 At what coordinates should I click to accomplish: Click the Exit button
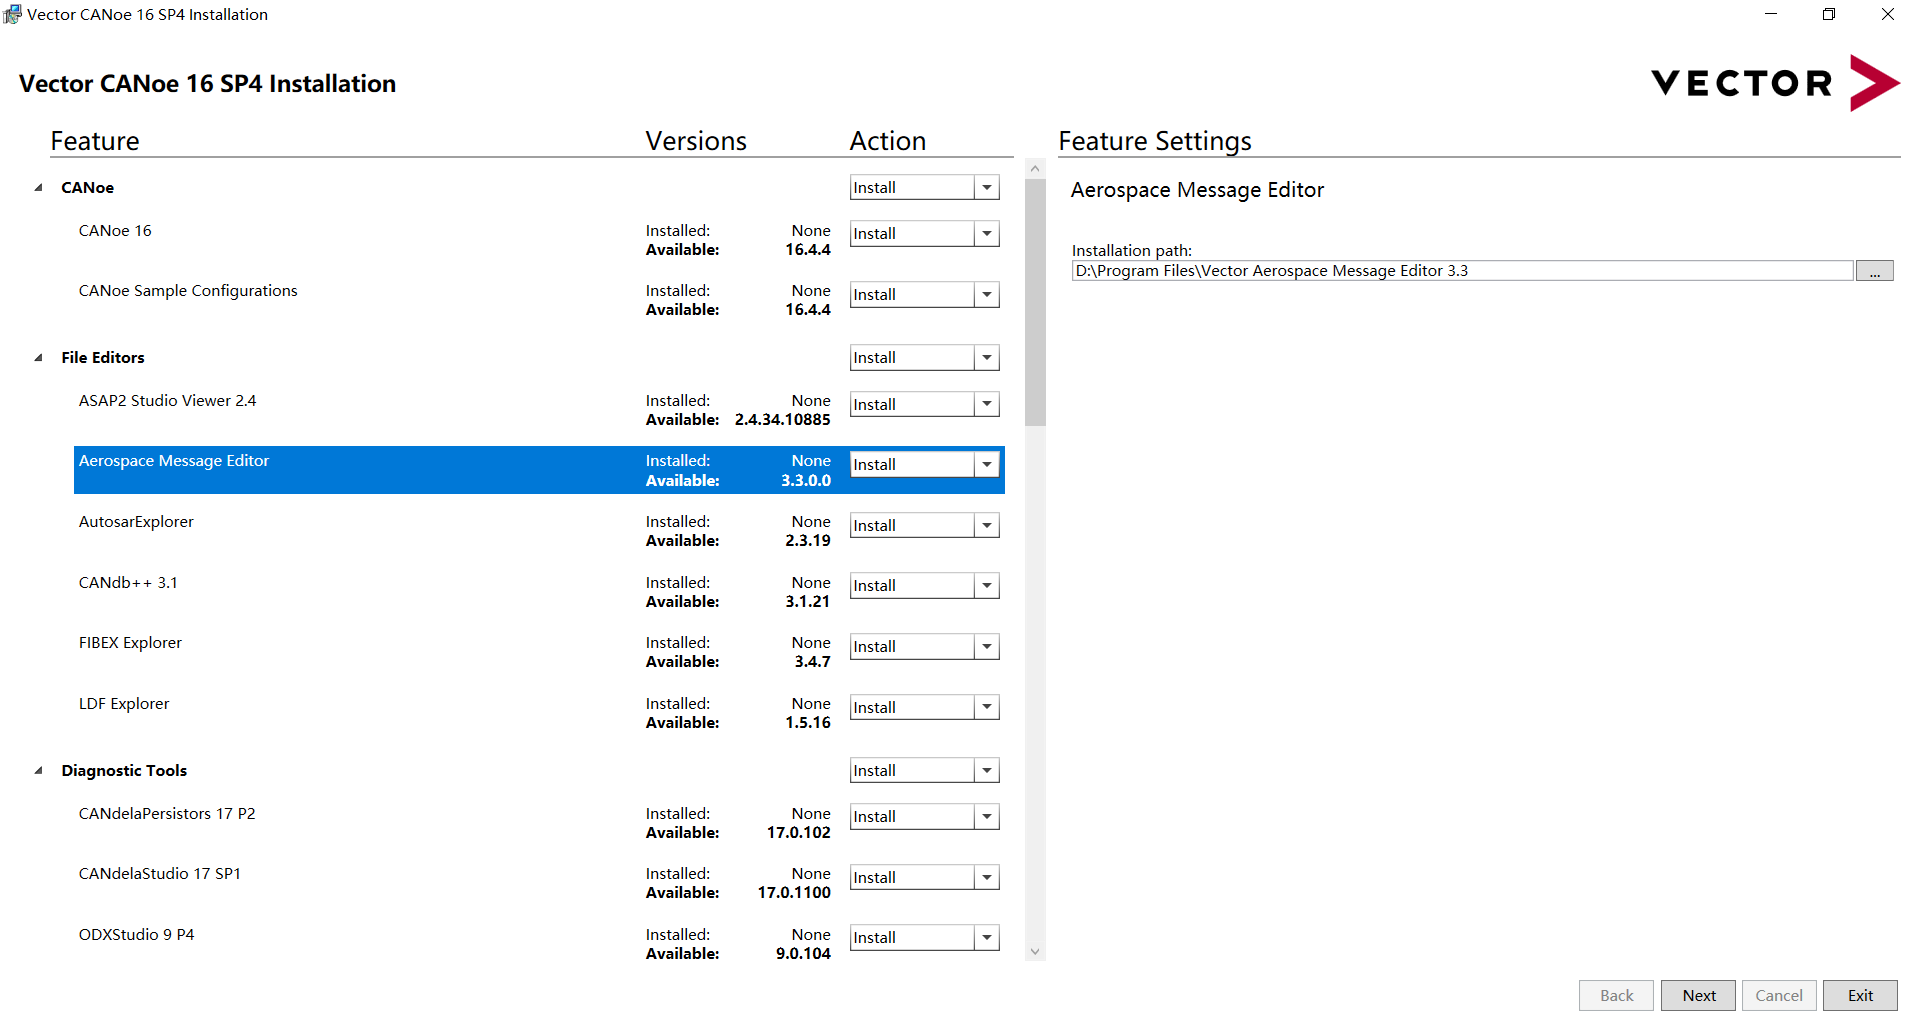tap(1860, 996)
